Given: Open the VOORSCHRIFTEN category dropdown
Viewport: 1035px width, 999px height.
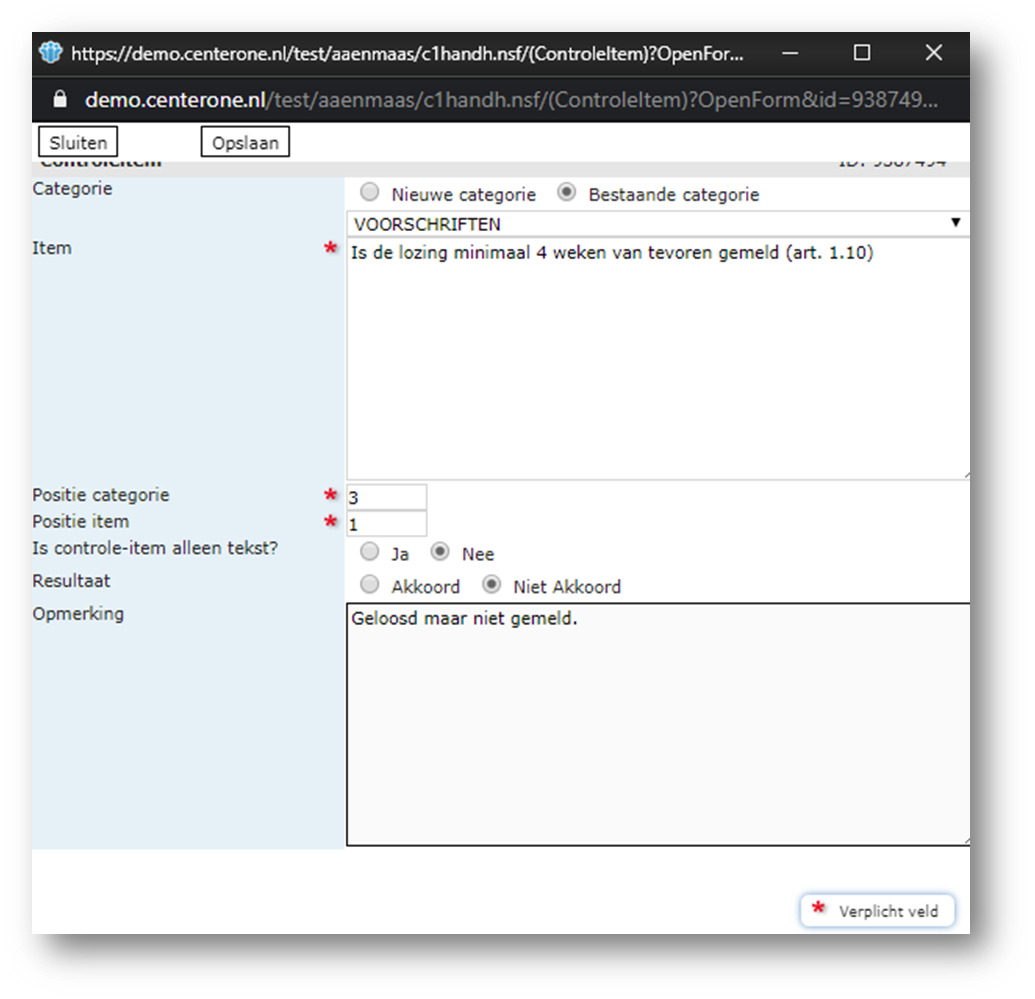Looking at the screenshot, I should click(657, 224).
